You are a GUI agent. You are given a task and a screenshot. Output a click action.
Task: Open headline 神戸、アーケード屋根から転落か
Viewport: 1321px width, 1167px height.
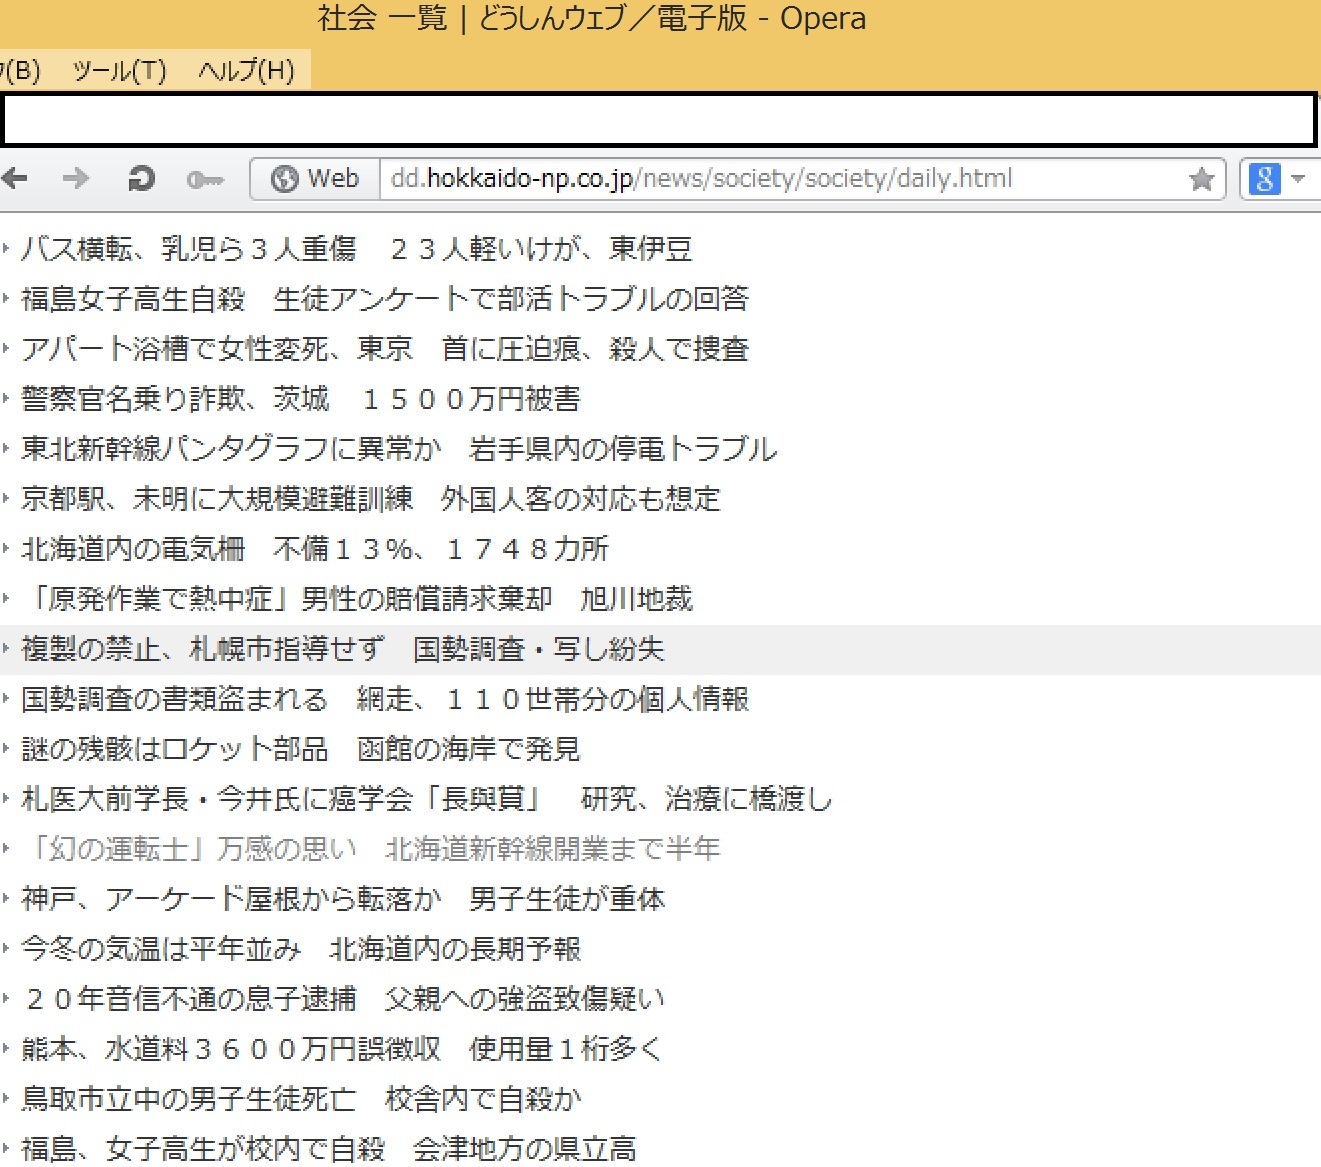[x=343, y=899]
